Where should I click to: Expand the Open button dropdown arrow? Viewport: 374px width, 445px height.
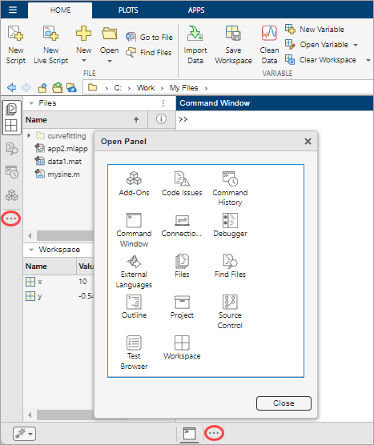(109, 61)
